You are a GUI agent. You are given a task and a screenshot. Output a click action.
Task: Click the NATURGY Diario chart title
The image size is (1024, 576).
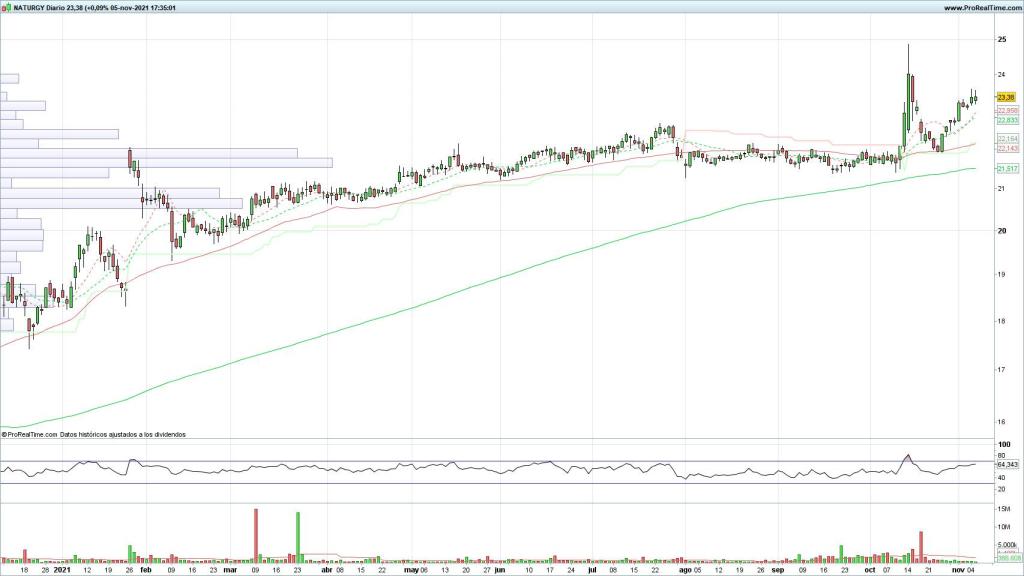[42, 7]
